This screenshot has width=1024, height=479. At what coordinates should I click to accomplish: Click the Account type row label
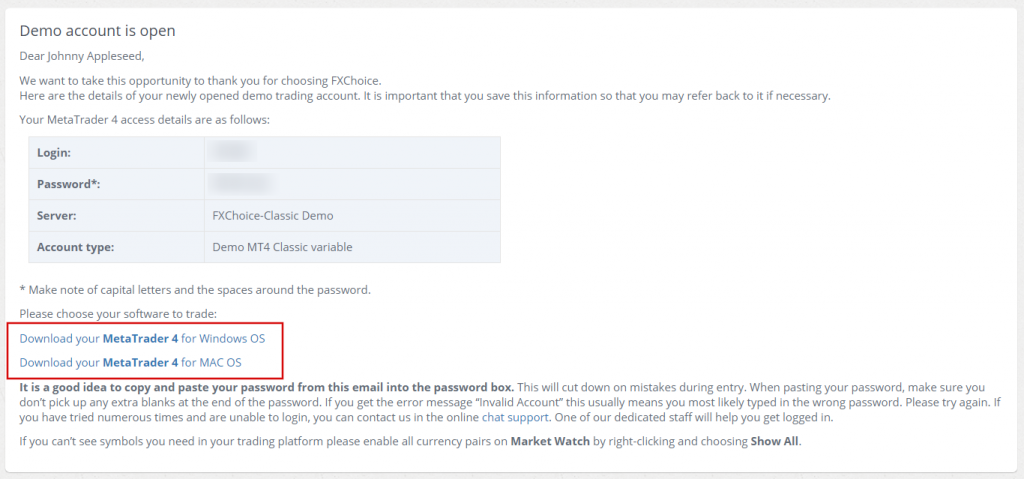tap(76, 247)
